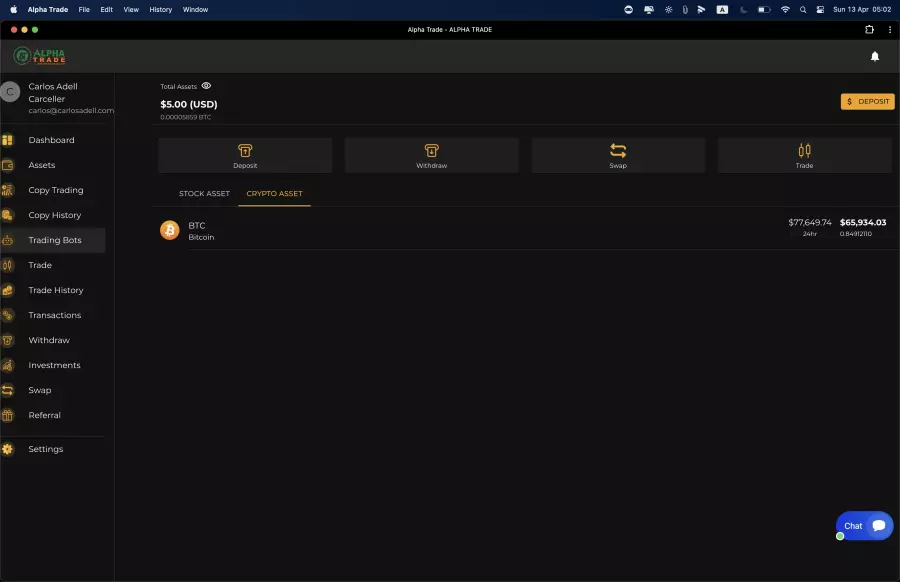Click Carlos Adell Carceller profile name
Image resolution: width=900 pixels, height=582 pixels.
(53, 92)
